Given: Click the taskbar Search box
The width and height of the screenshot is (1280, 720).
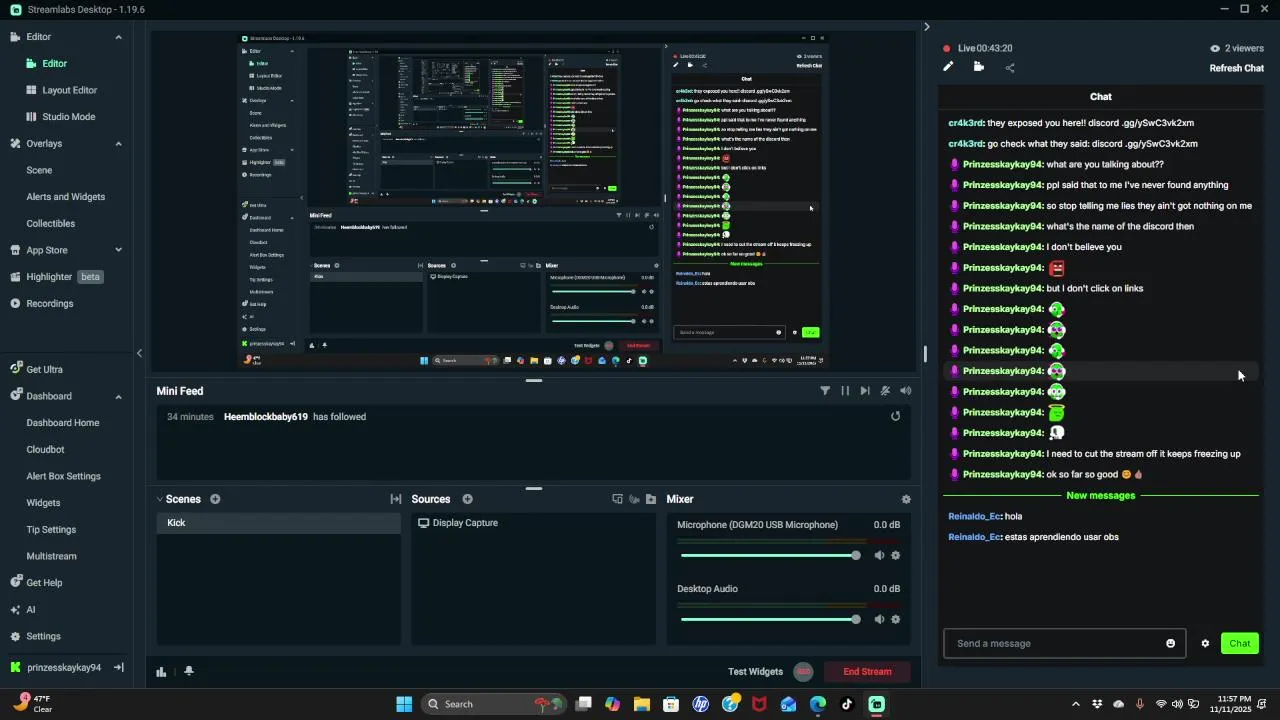Looking at the screenshot, I should tap(494, 704).
